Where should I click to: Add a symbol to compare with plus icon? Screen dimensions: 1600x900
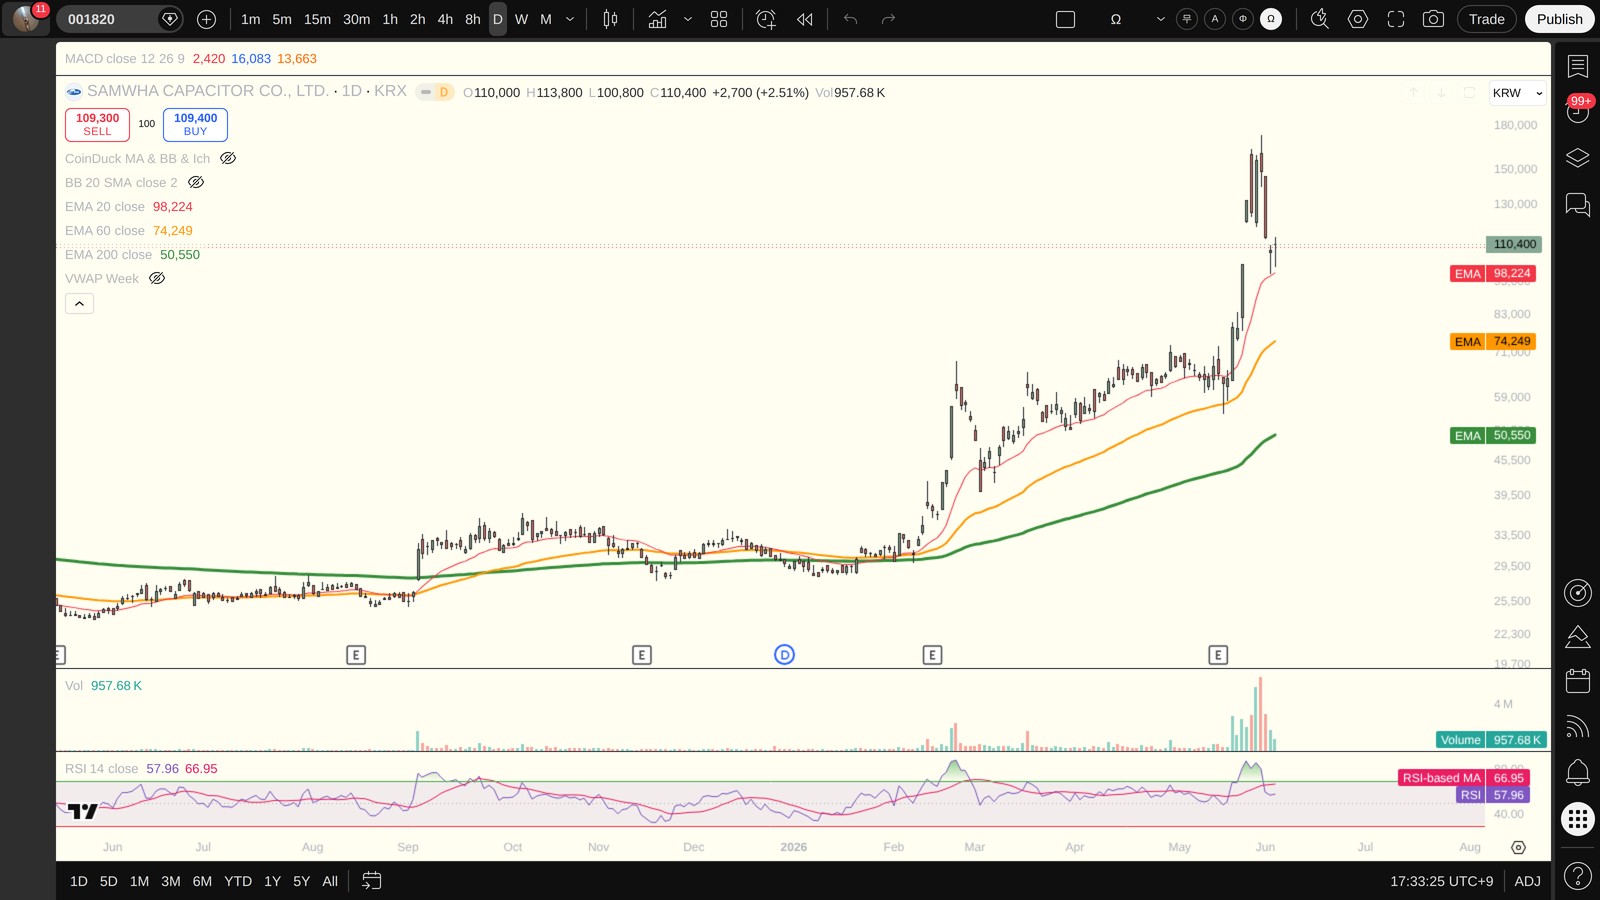pyautogui.click(x=206, y=19)
